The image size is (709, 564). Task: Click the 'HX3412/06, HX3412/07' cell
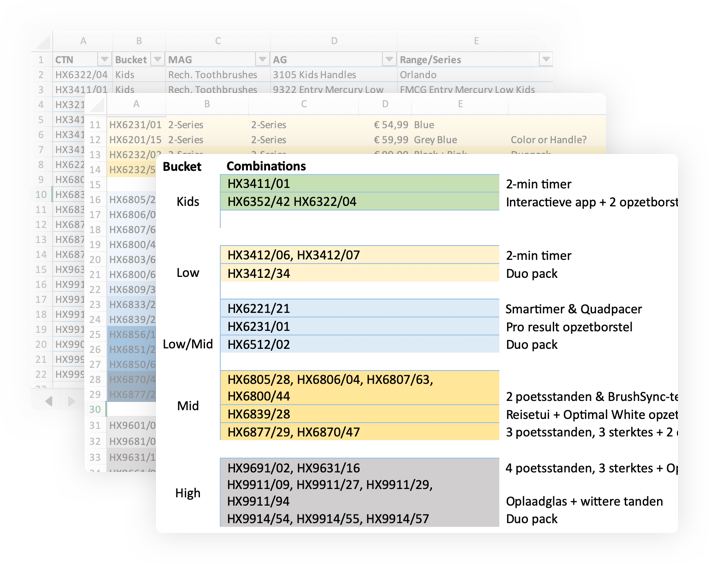(x=359, y=255)
